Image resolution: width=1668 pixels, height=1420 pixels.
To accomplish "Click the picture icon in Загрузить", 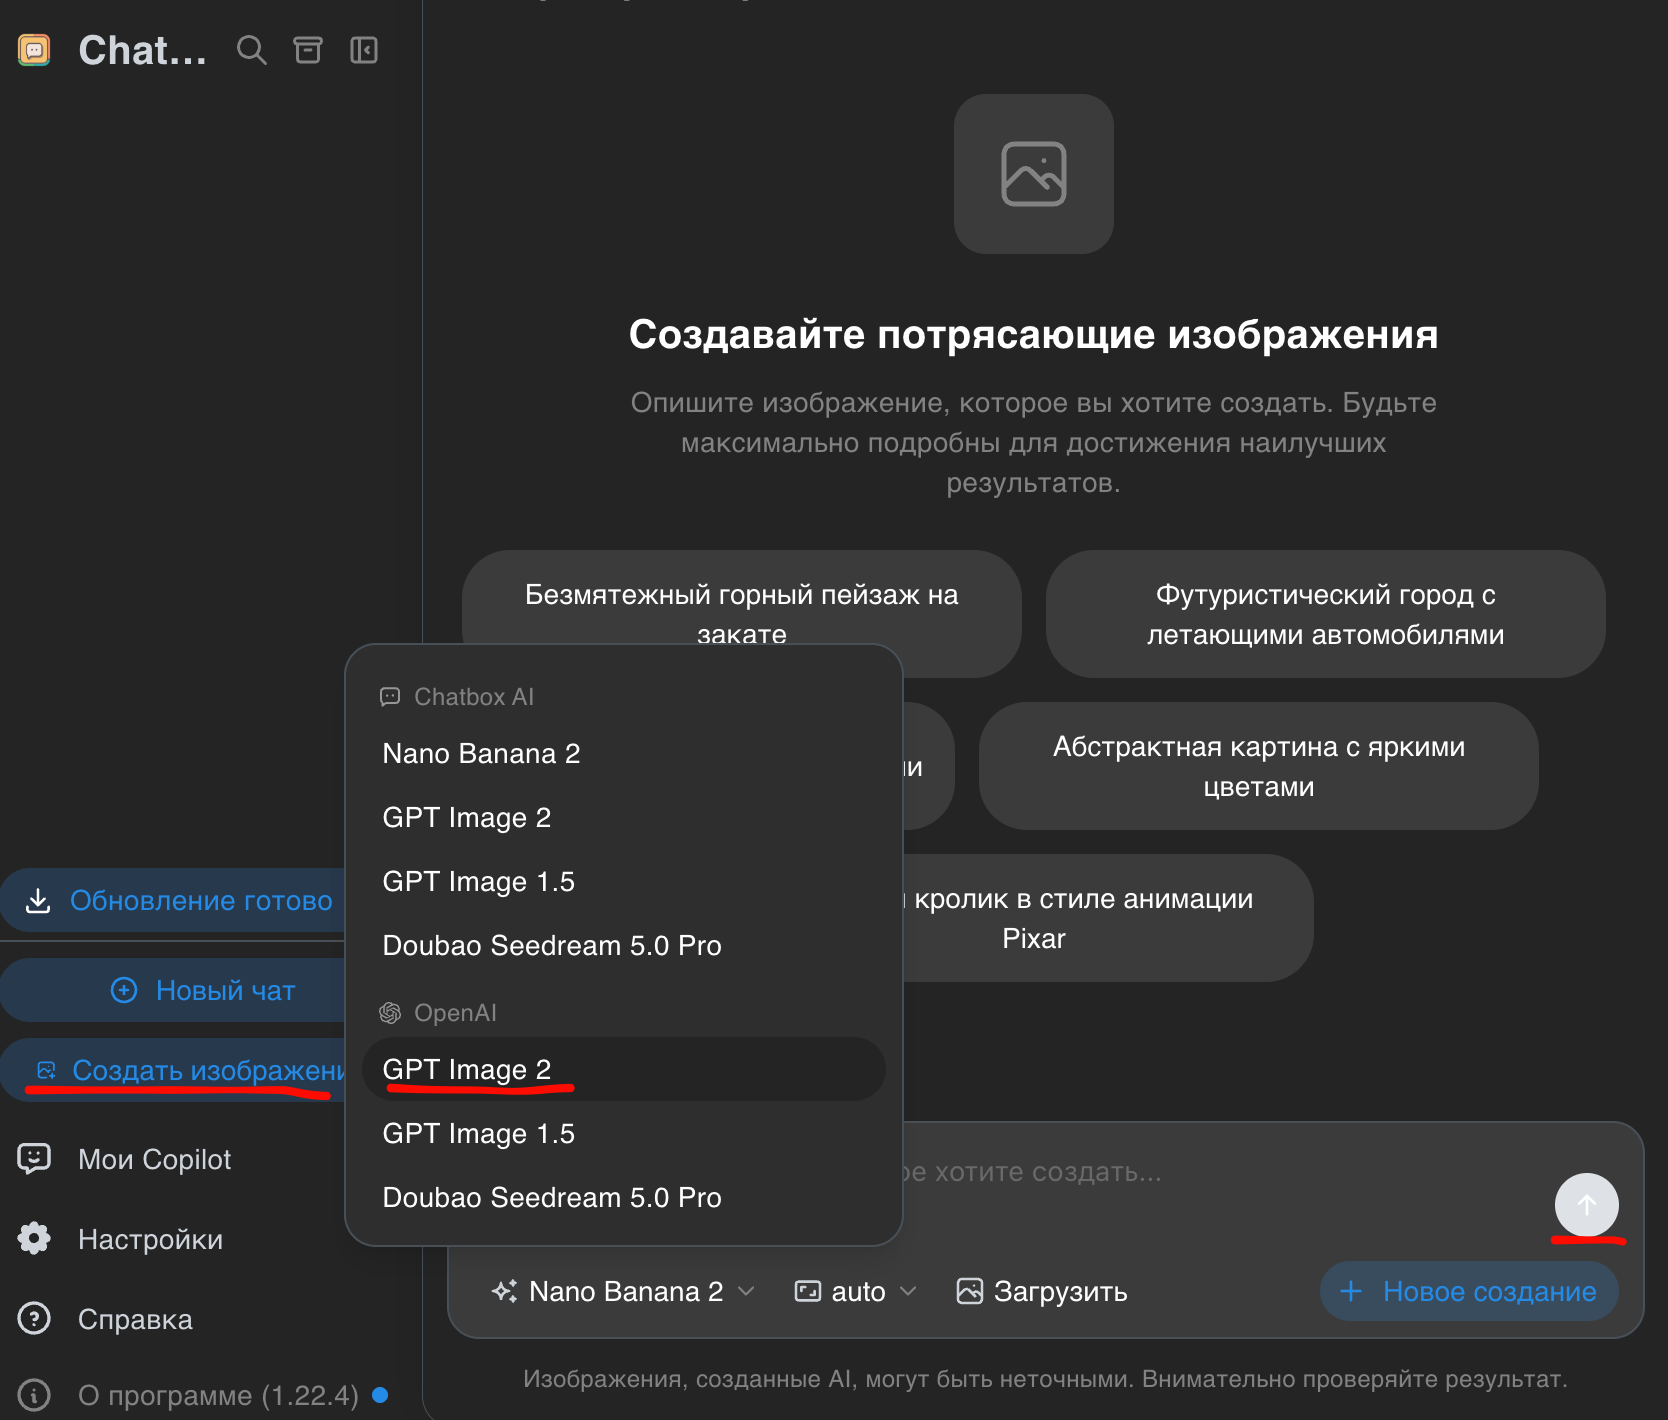I will point(969,1291).
